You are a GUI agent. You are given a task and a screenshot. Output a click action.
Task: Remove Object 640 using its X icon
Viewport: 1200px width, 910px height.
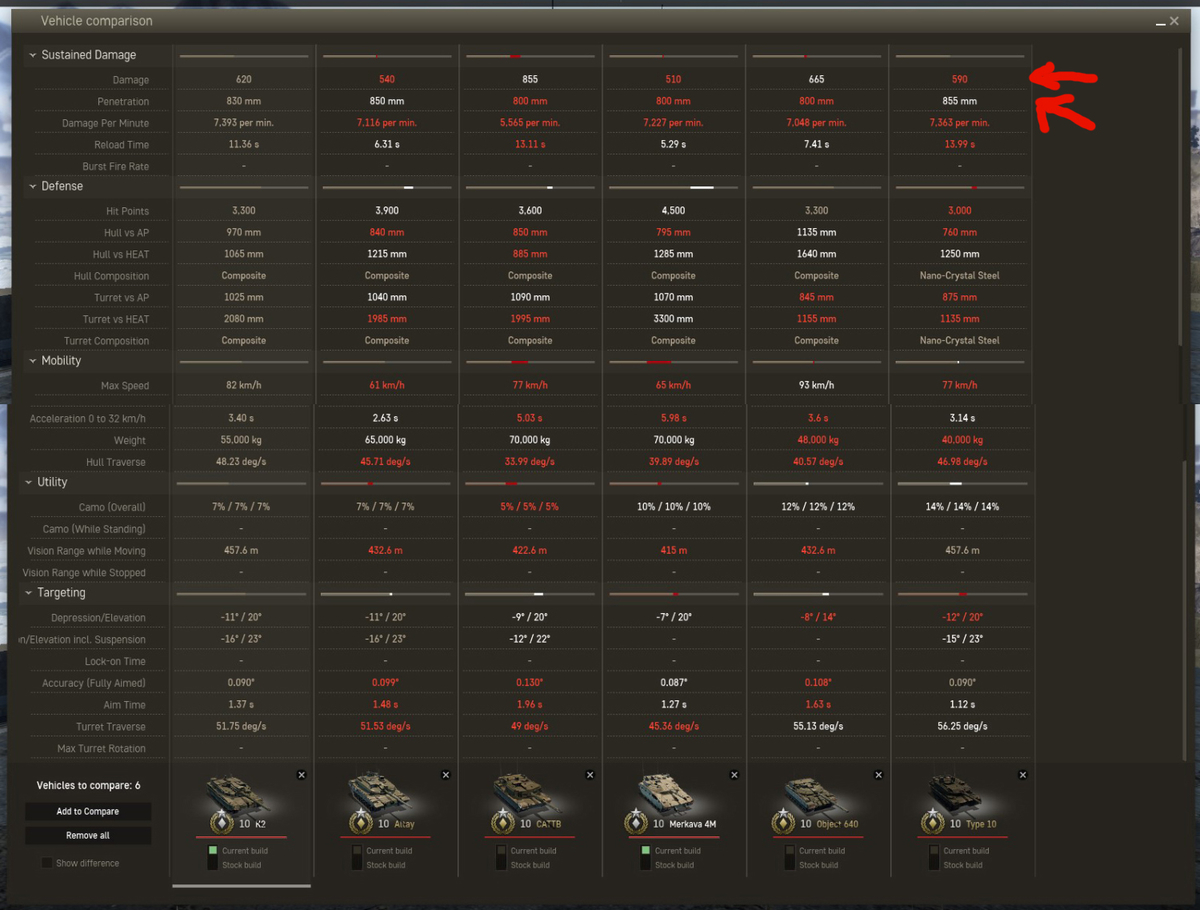click(x=879, y=775)
